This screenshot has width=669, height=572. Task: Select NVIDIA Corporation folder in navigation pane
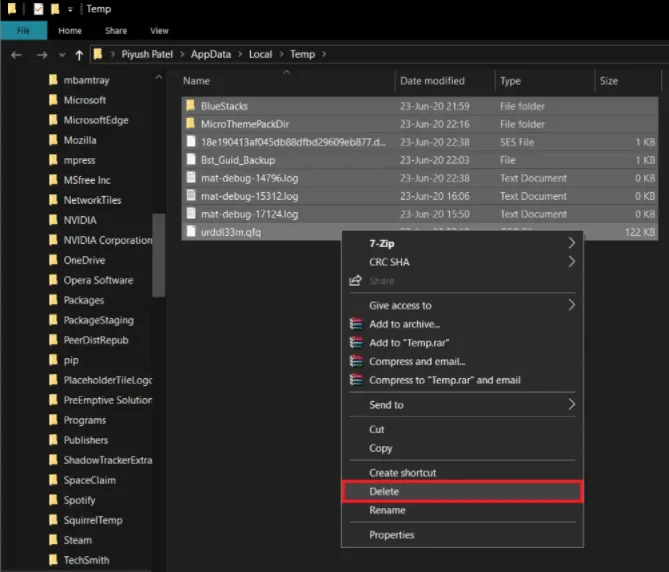click(x=100, y=240)
